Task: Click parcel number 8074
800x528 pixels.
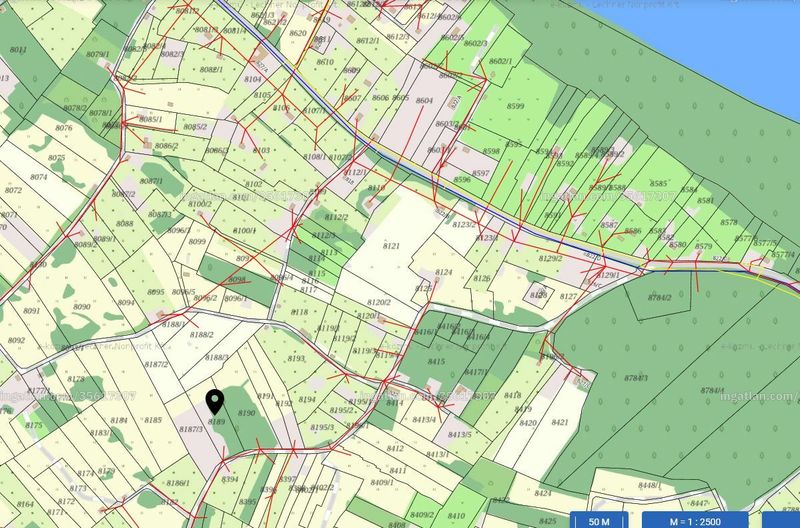Action: pyautogui.click(x=39, y=177)
